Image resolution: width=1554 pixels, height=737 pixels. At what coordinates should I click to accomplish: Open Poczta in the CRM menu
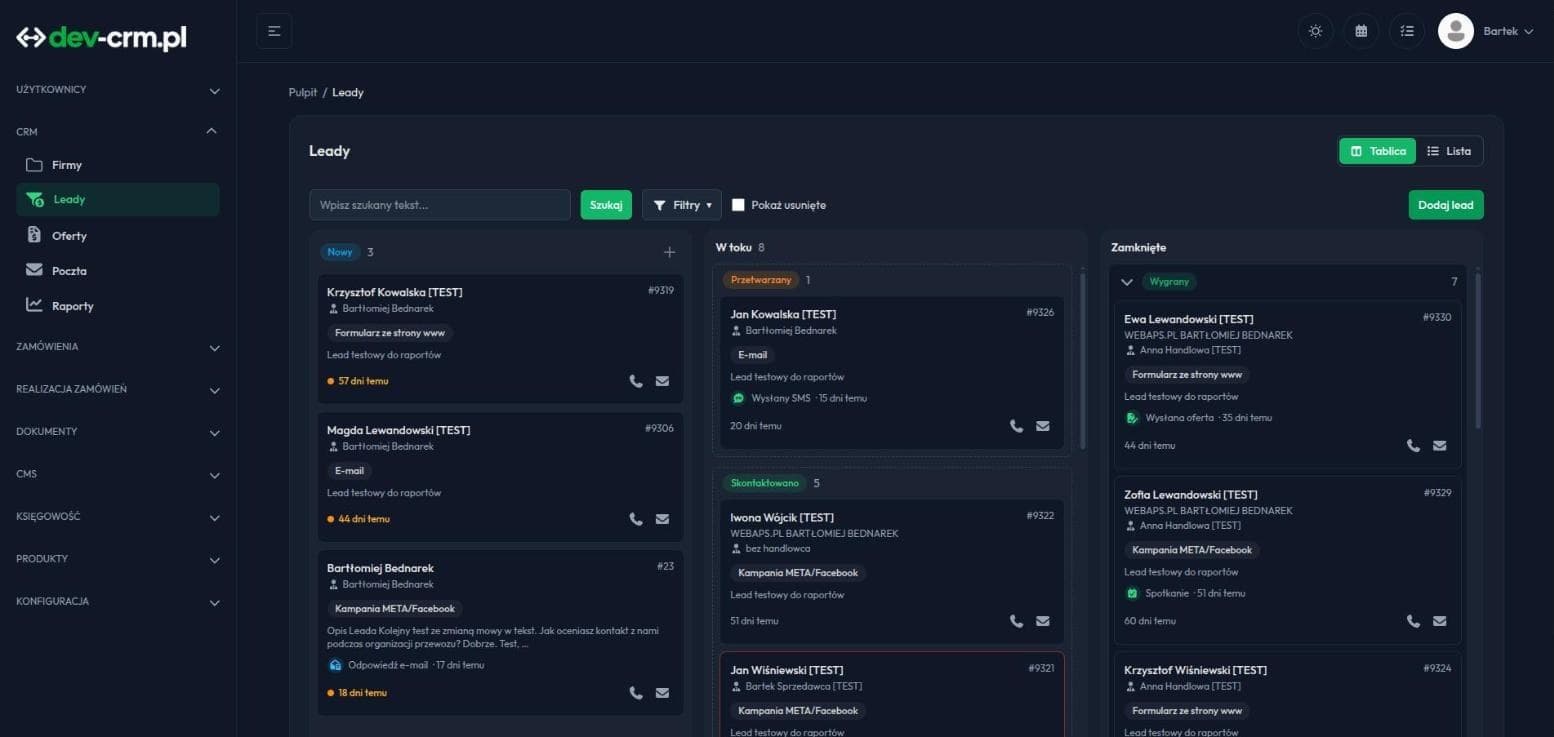[x=118, y=271]
